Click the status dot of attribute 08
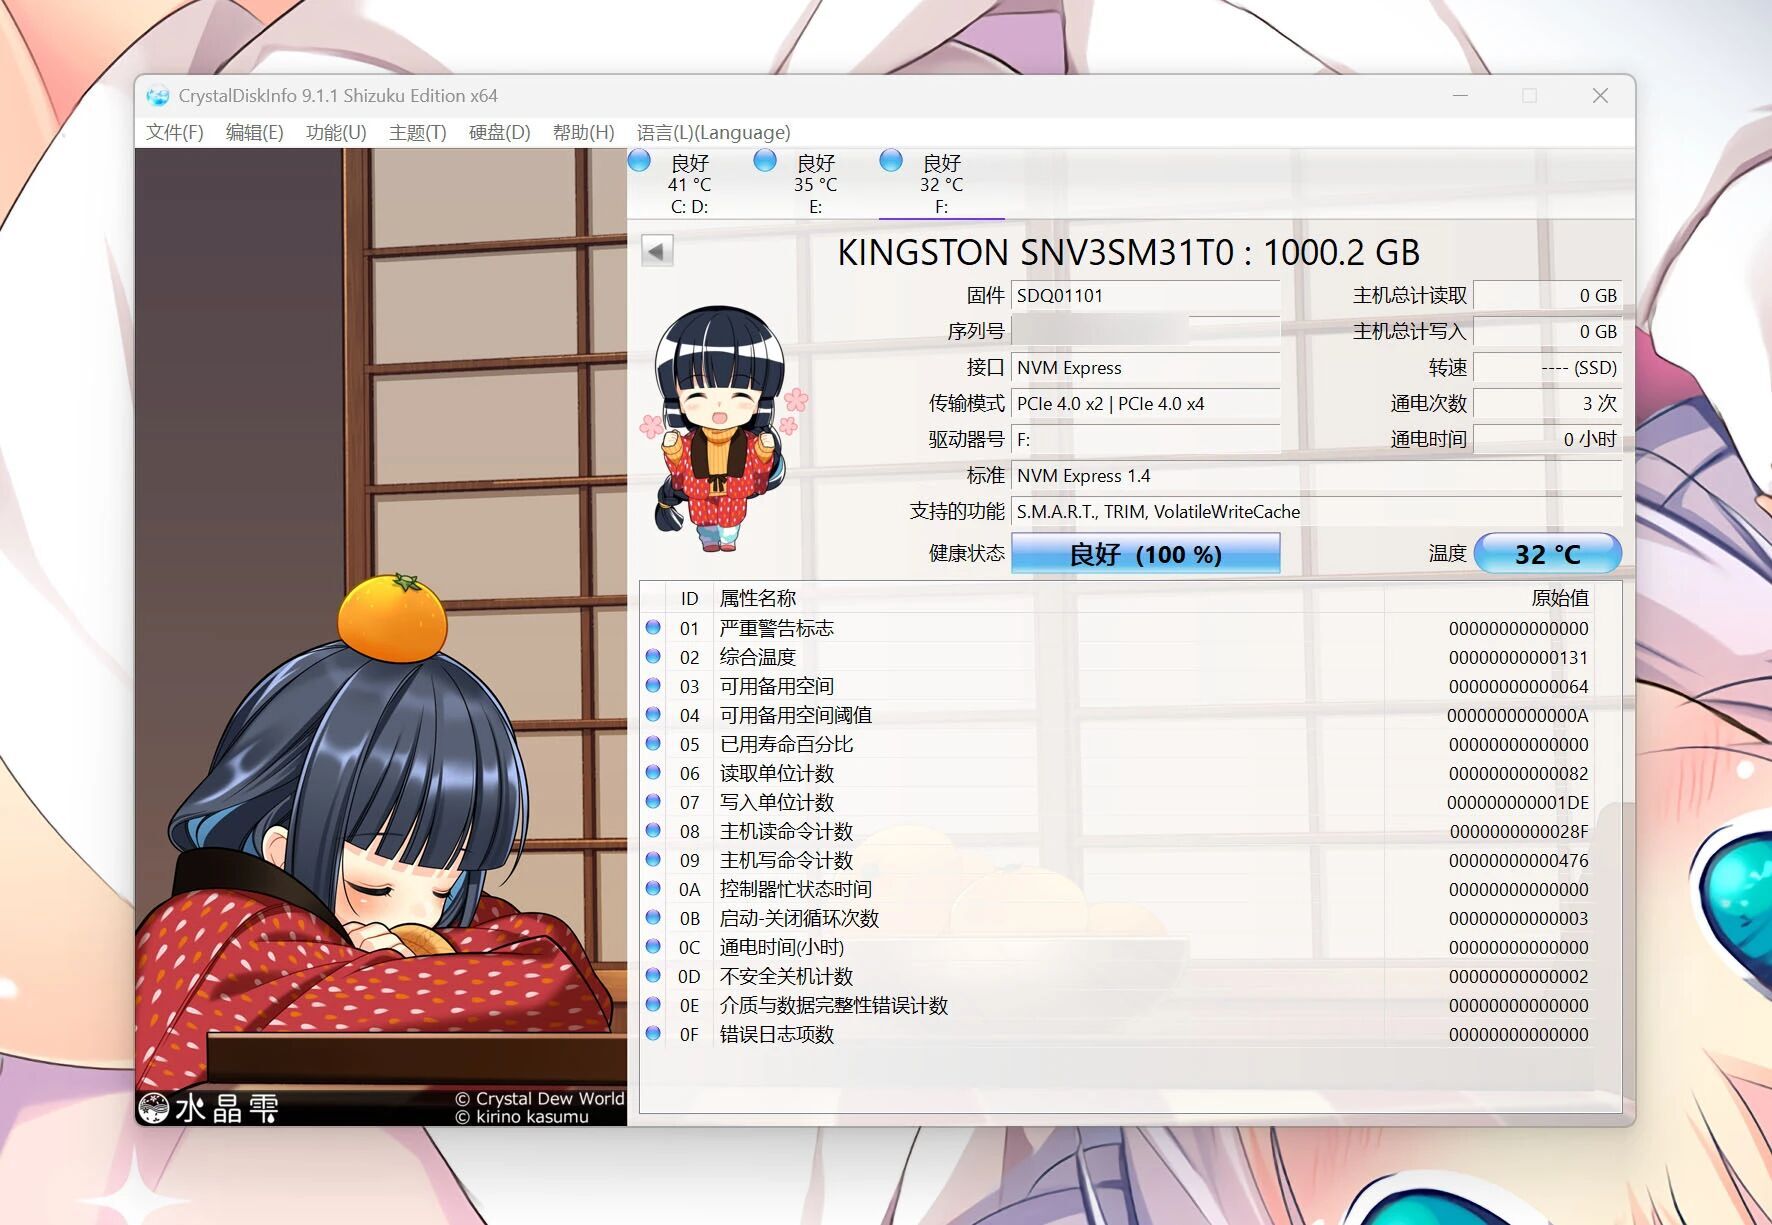 653,831
